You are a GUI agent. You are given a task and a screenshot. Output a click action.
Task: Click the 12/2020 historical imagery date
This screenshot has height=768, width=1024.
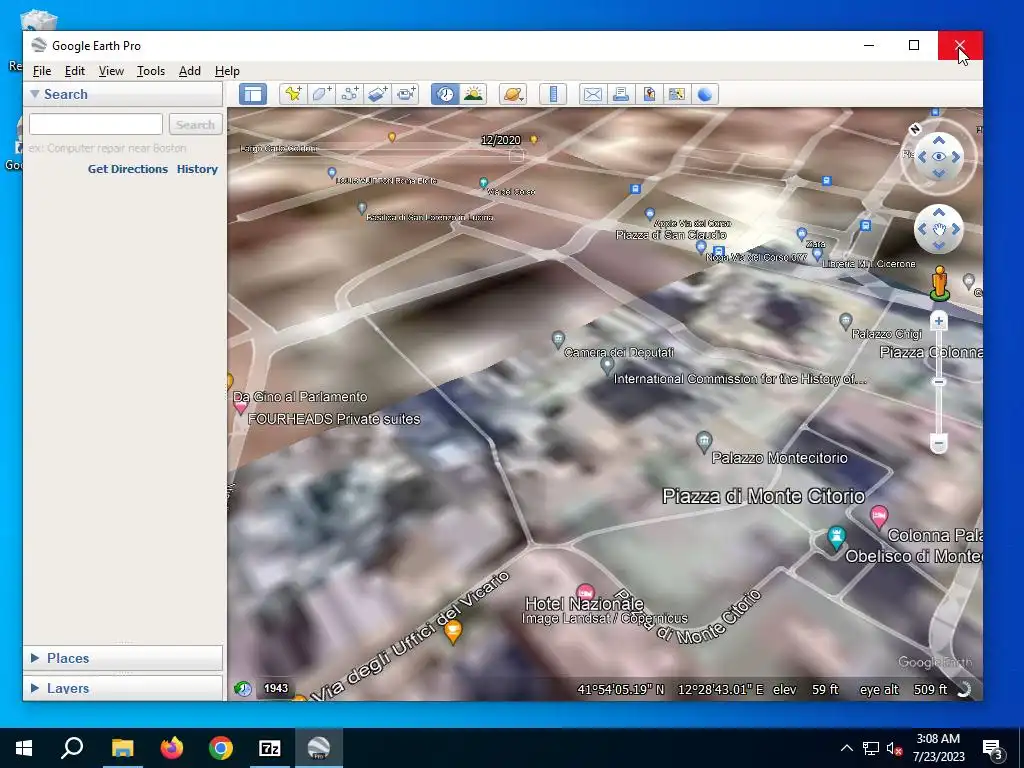click(501, 140)
